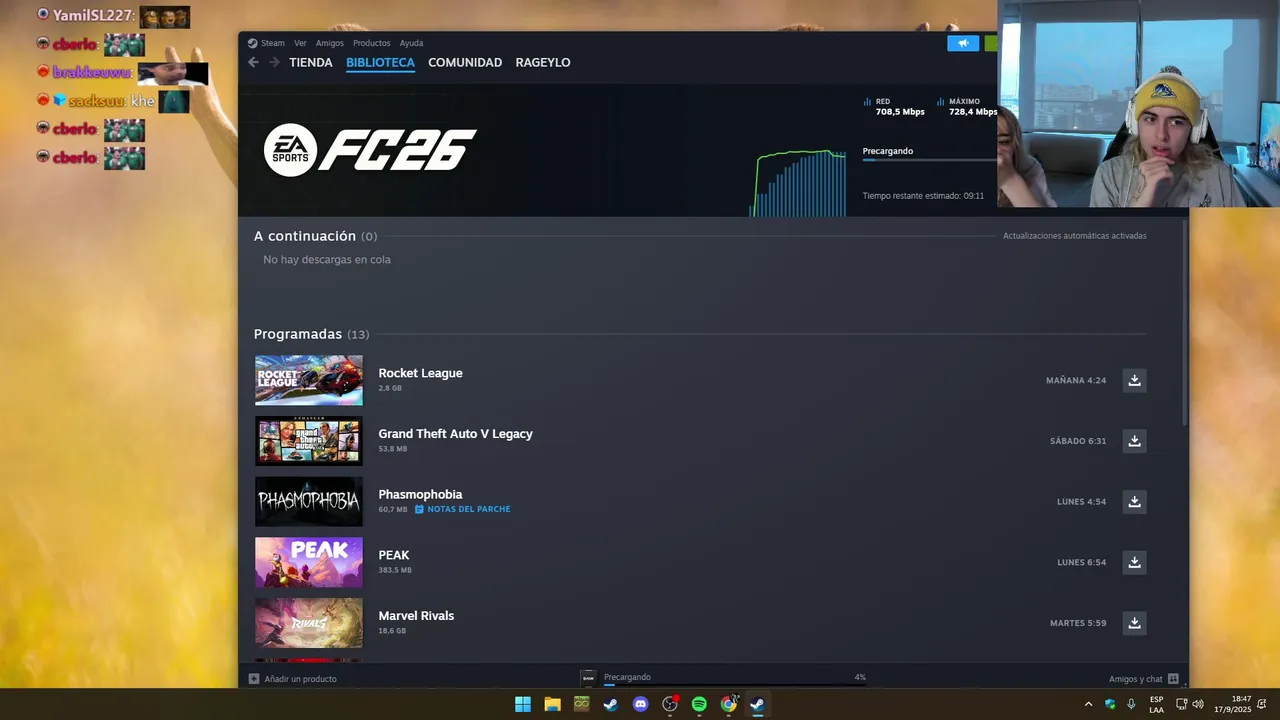
Task: Click Actualizaciones automáticas activadas text
Action: click(x=1075, y=236)
